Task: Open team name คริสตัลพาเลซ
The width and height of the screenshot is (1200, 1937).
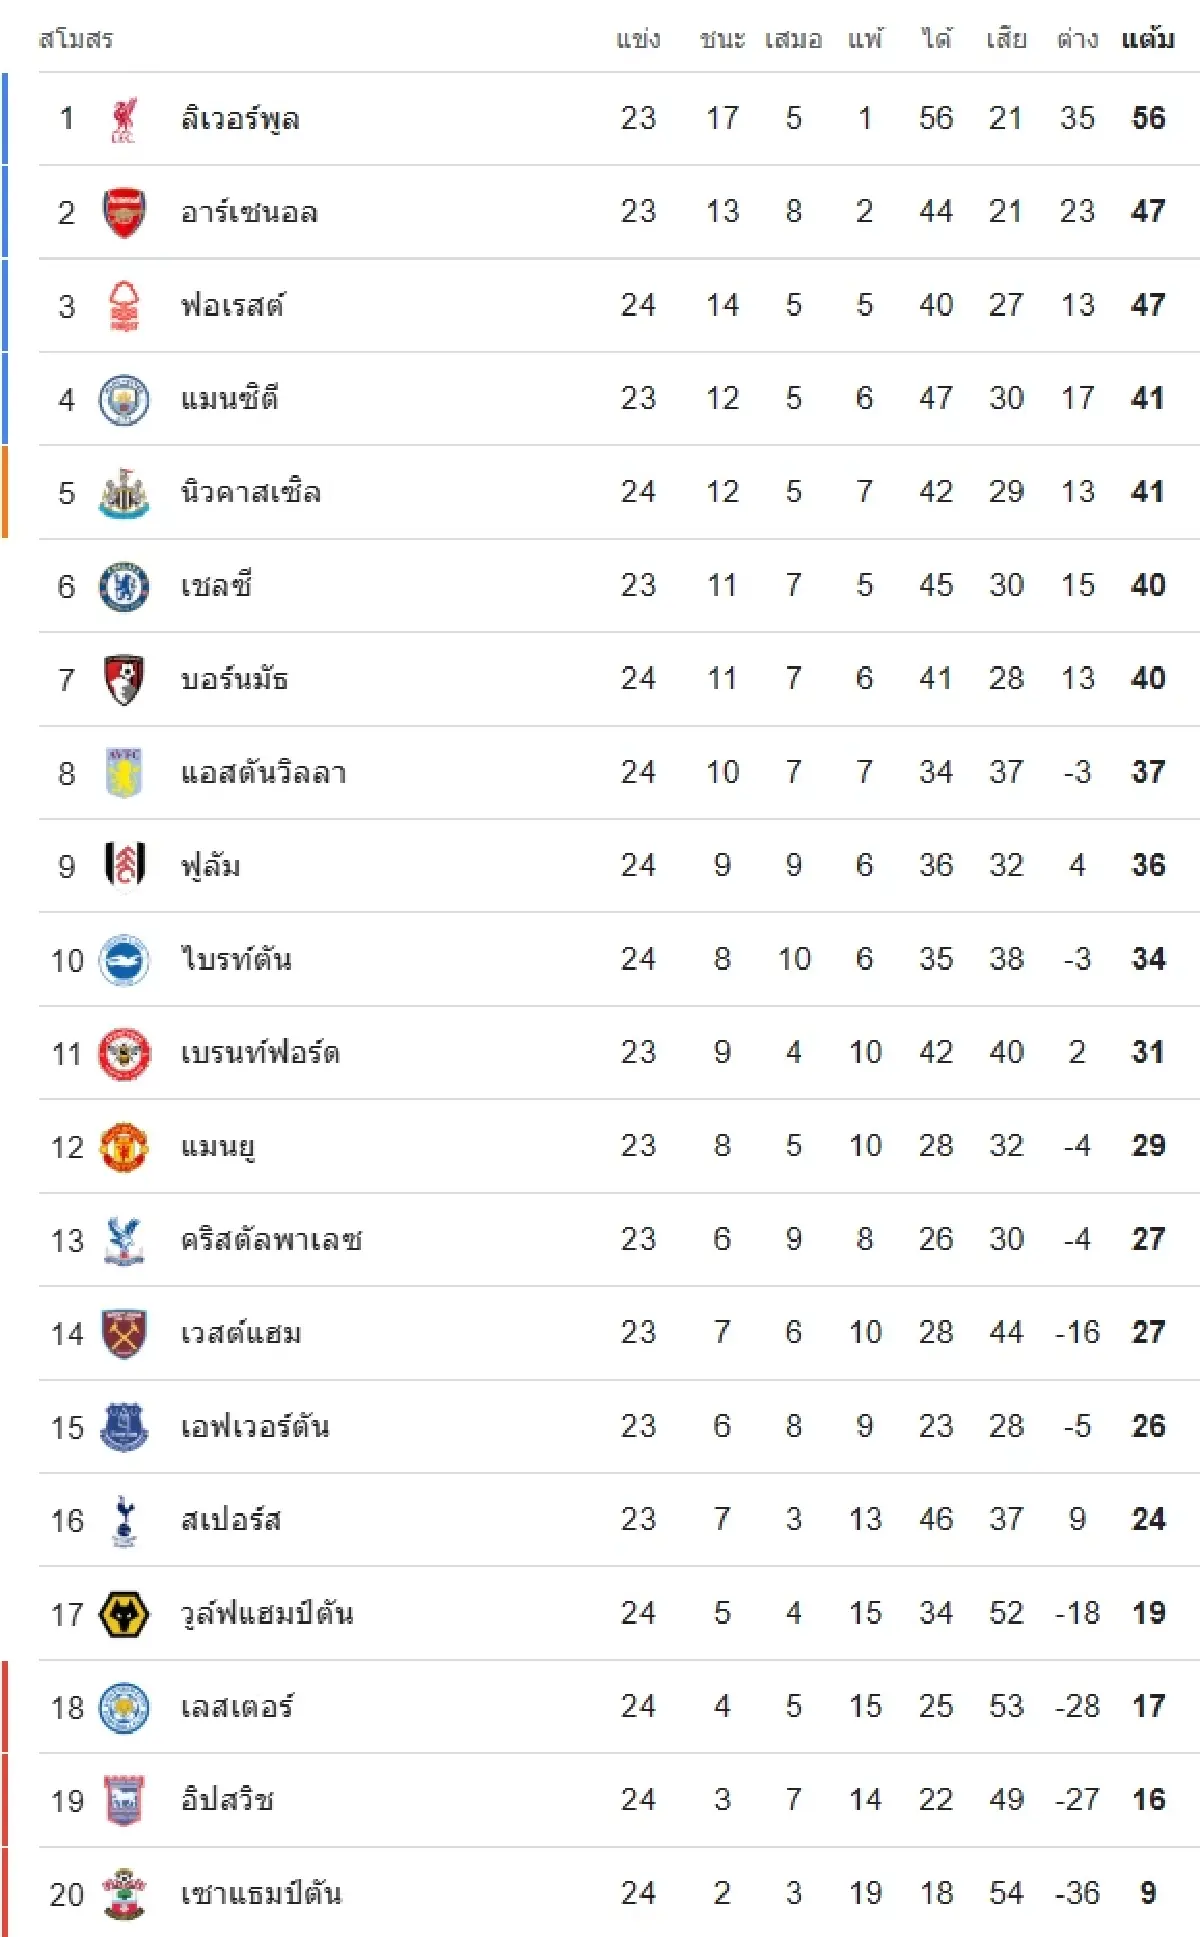Action: pos(271,1240)
